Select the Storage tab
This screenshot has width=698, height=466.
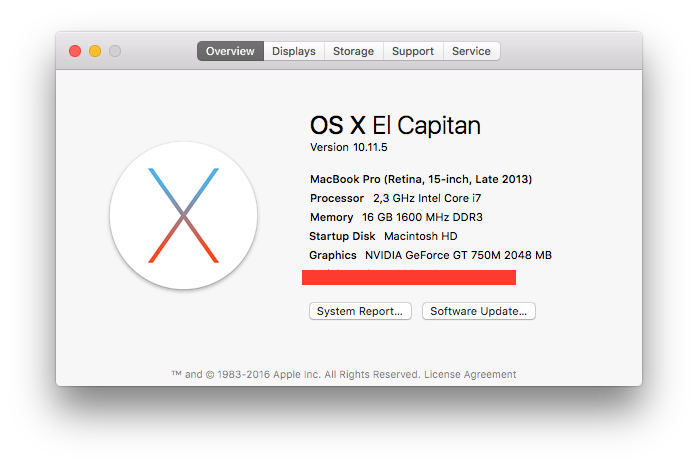click(353, 51)
